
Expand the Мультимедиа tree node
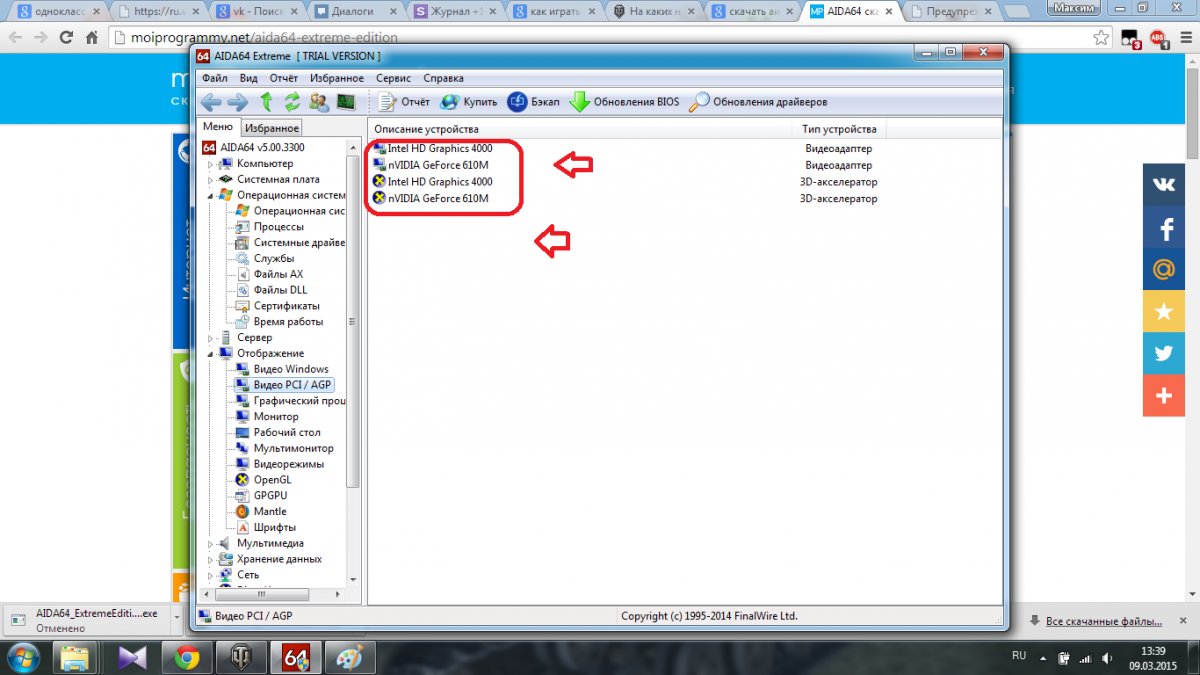click(x=210, y=543)
